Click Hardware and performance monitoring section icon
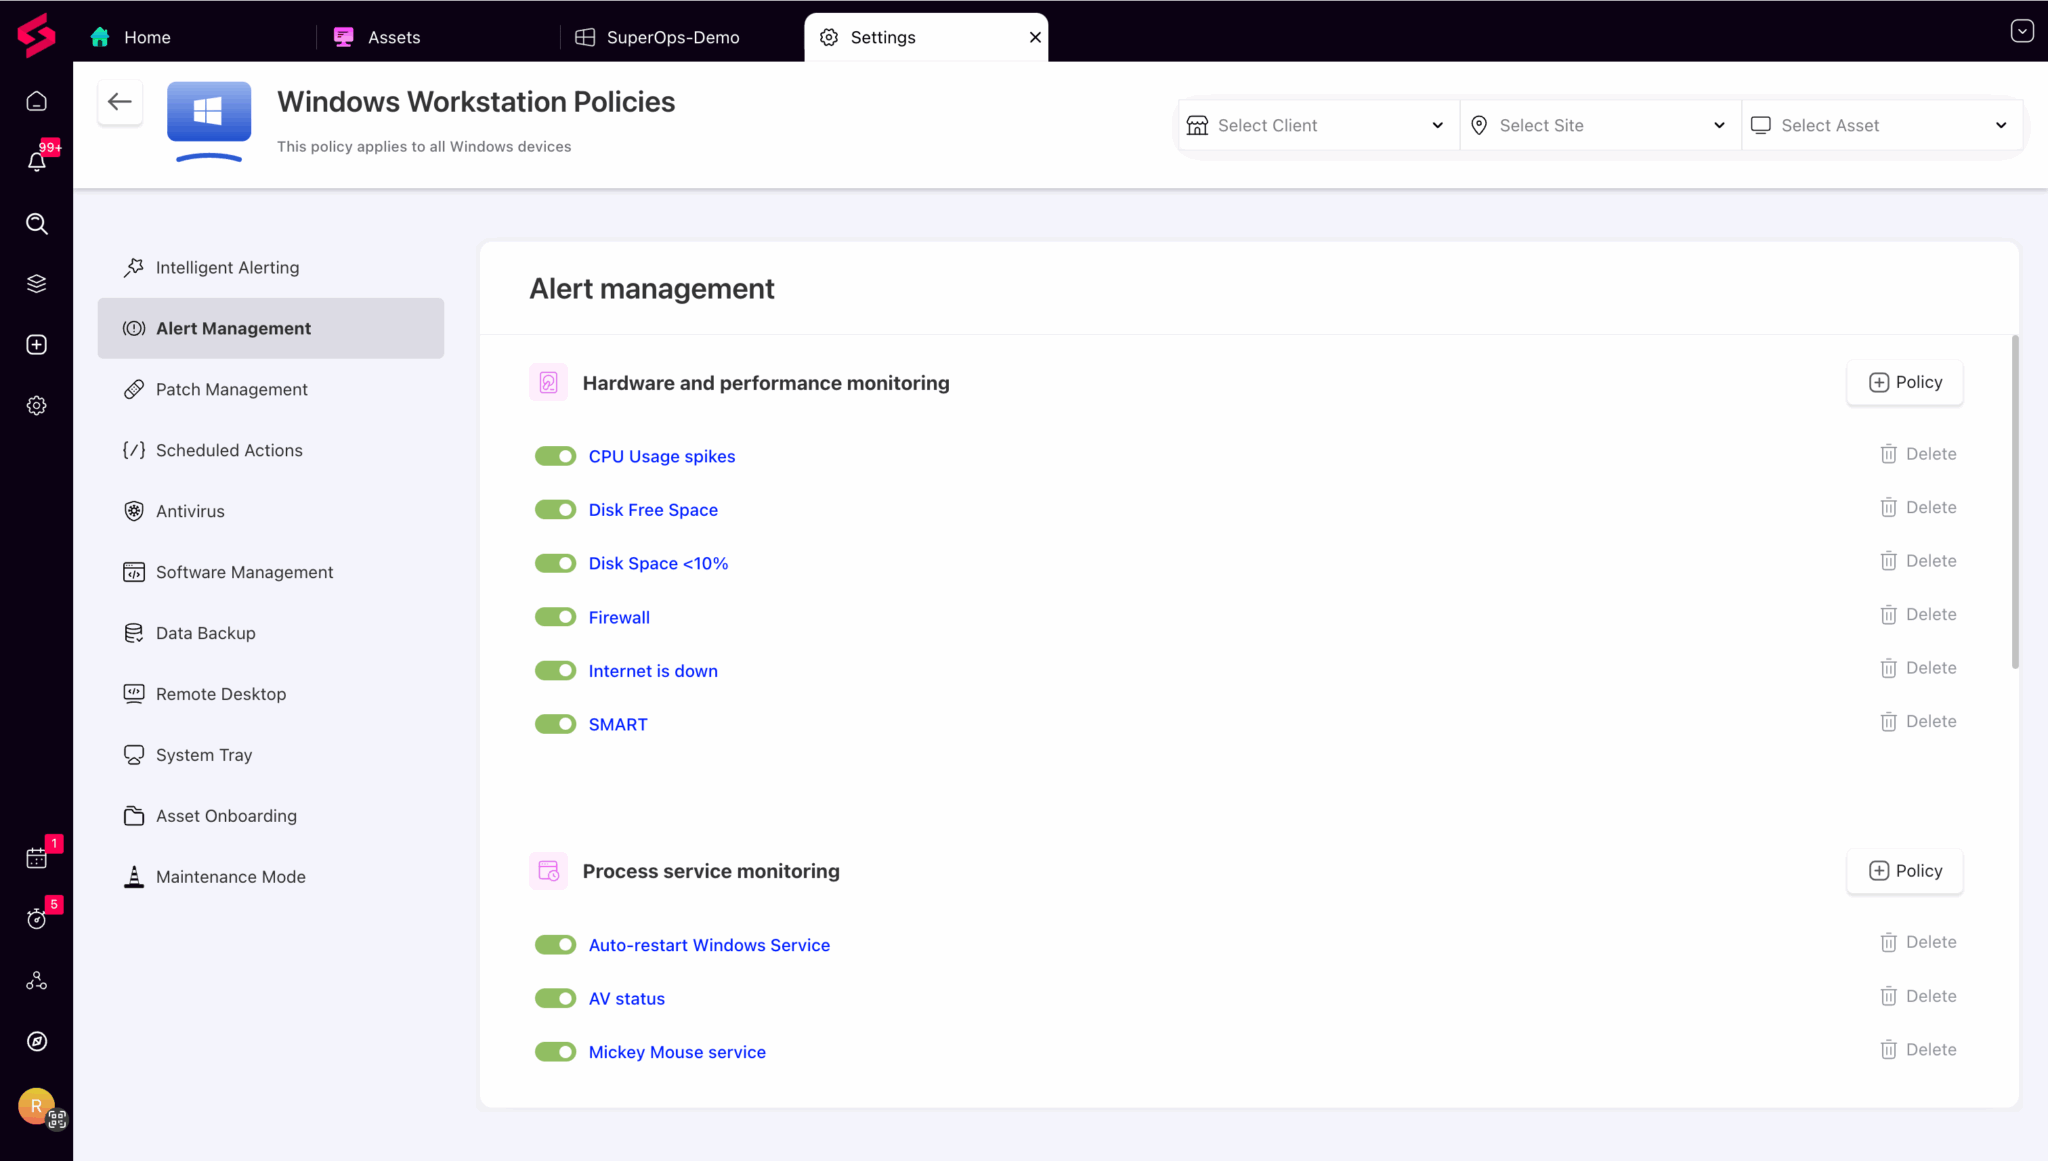2048x1161 pixels. (x=548, y=383)
